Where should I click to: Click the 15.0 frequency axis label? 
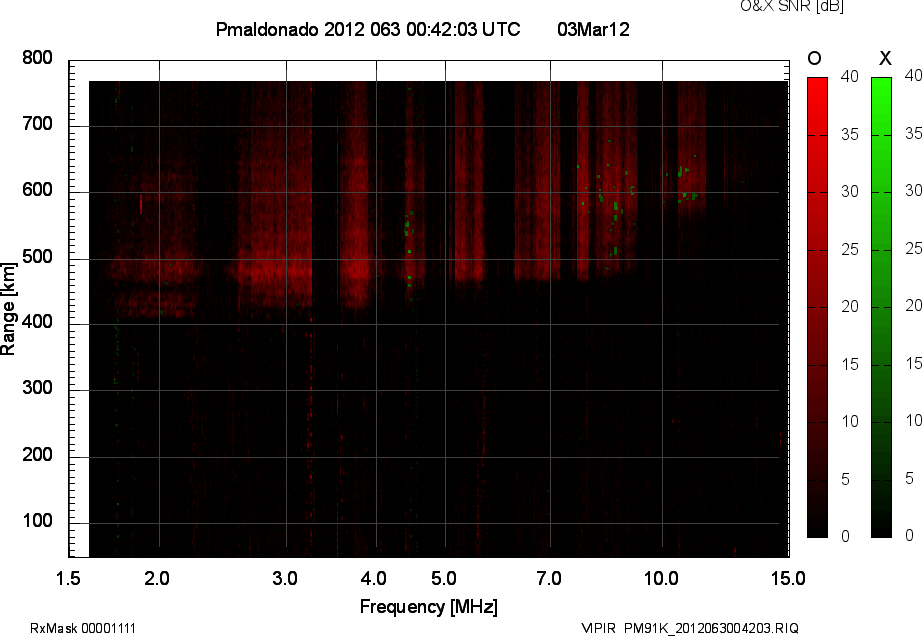788,578
